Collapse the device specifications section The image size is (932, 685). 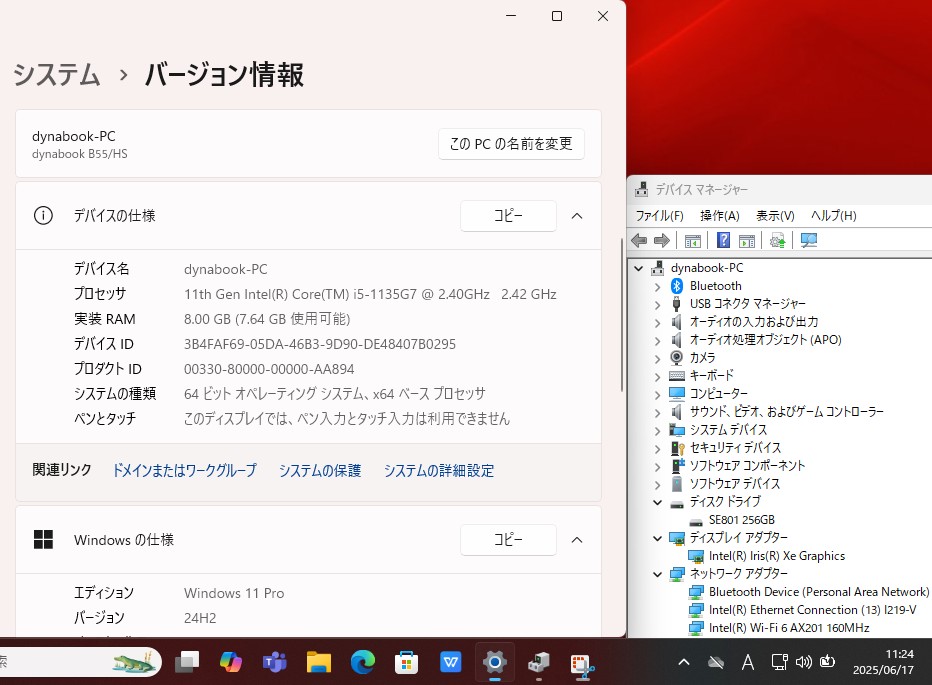coord(577,216)
